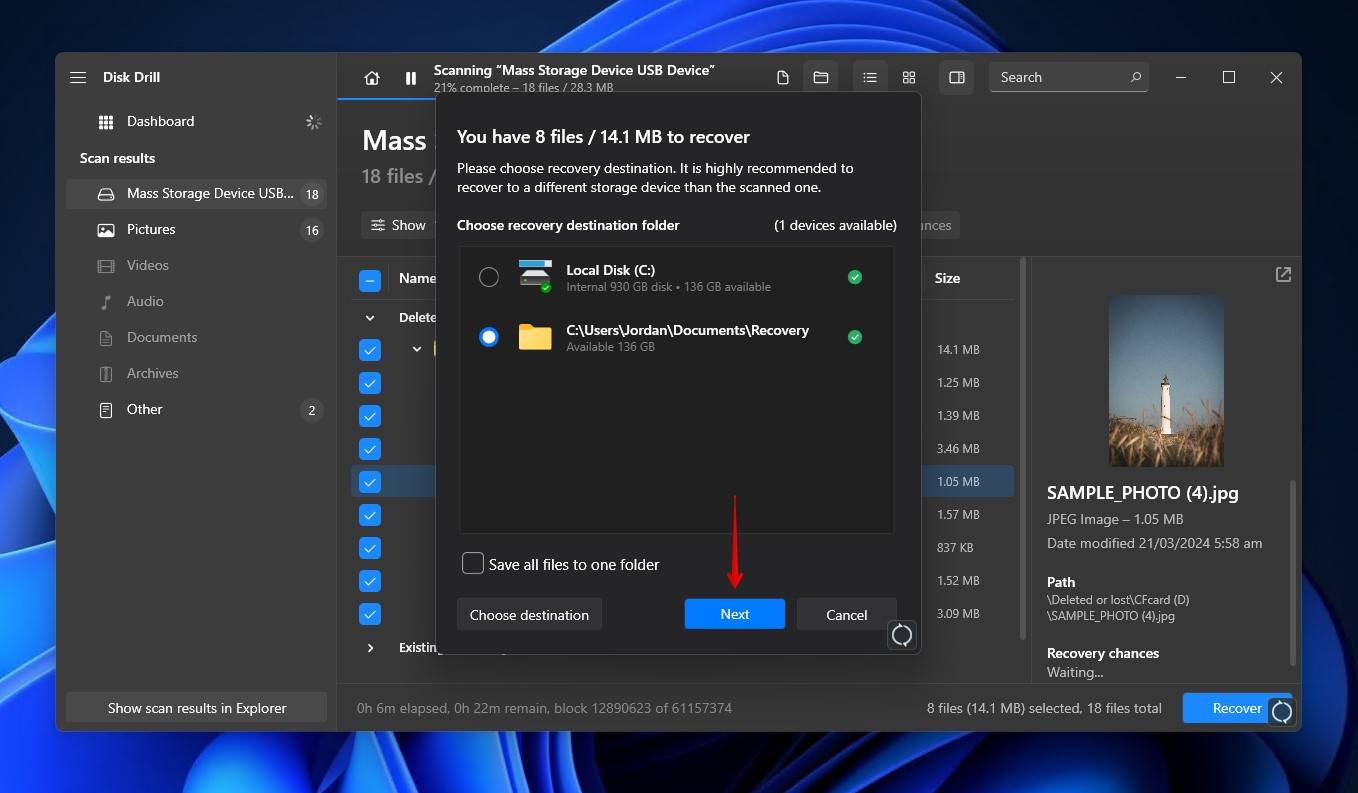This screenshot has height=793, width=1358.
Task: Click the Search input field
Action: click(x=1060, y=78)
